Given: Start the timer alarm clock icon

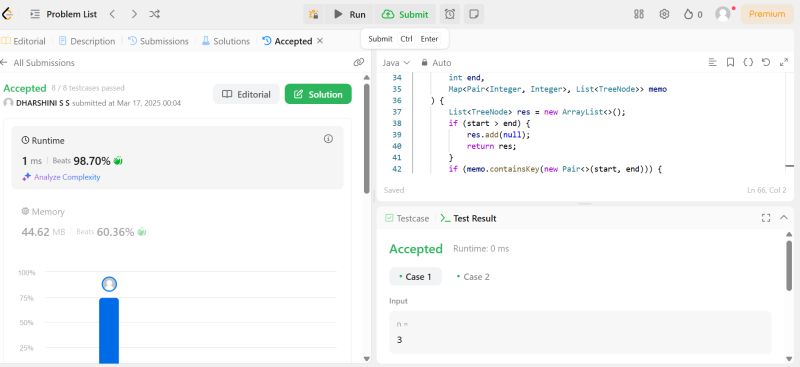Looking at the screenshot, I should point(449,14).
